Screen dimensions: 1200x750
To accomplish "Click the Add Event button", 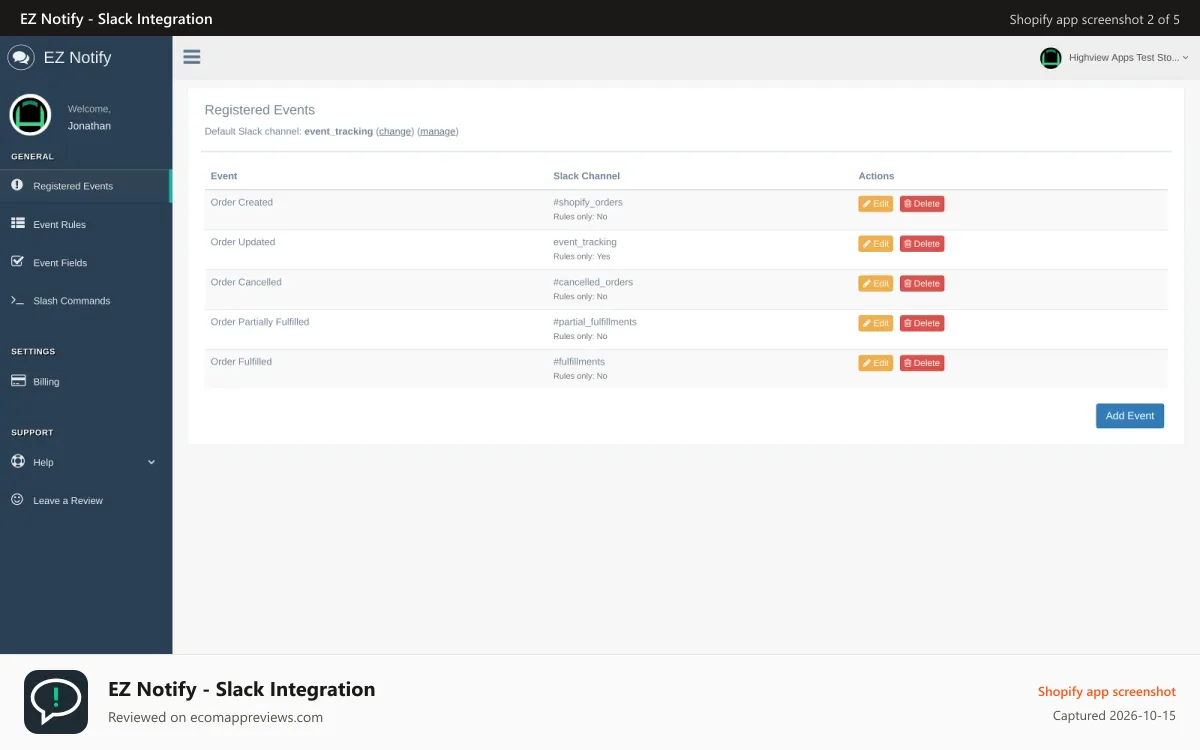I will point(1130,416).
